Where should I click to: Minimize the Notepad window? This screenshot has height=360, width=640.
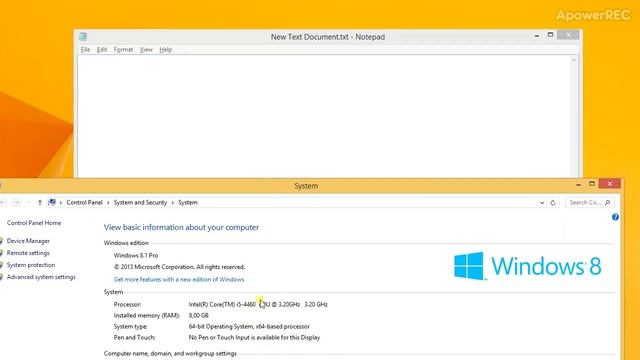click(x=537, y=36)
